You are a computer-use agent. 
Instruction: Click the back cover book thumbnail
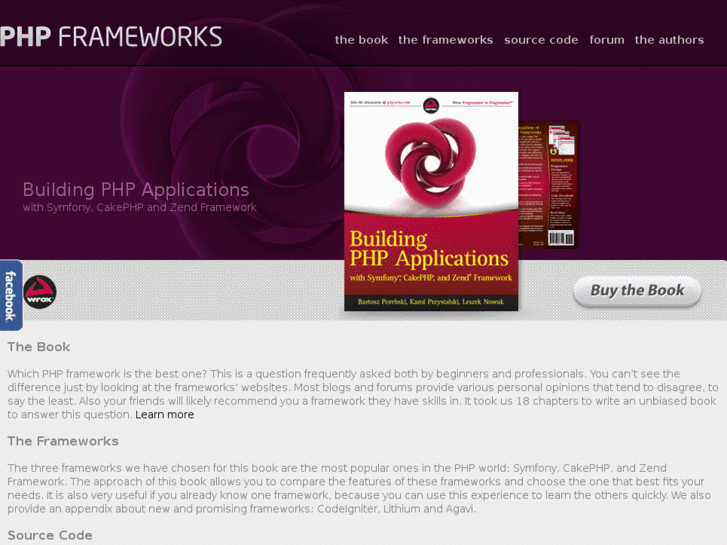[x=548, y=185]
